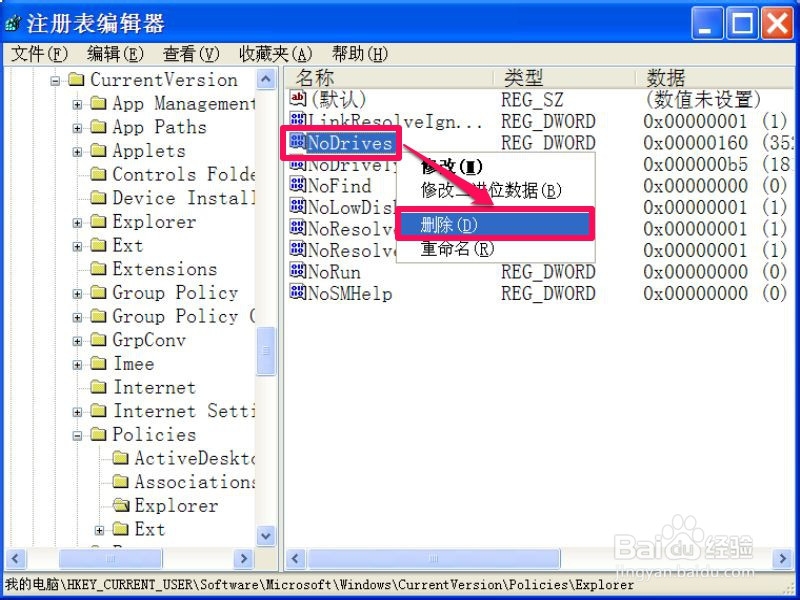Viewport: 800px width, 600px height.
Task: Choose 修改(M) in context menu
Action: [495, 166]
